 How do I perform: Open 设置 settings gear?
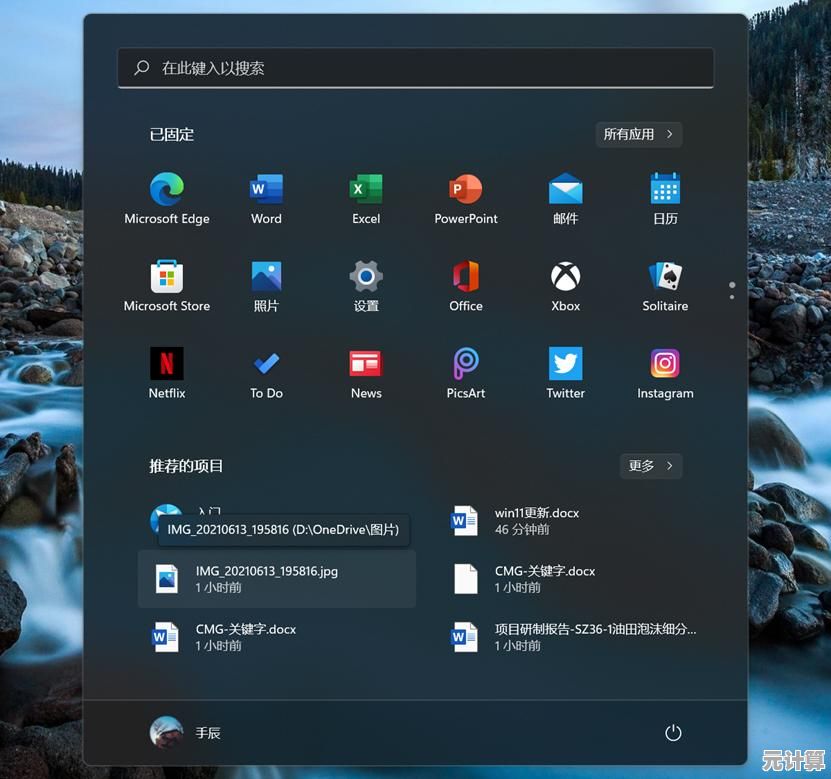pyautogui.click(x=366, y=286)
